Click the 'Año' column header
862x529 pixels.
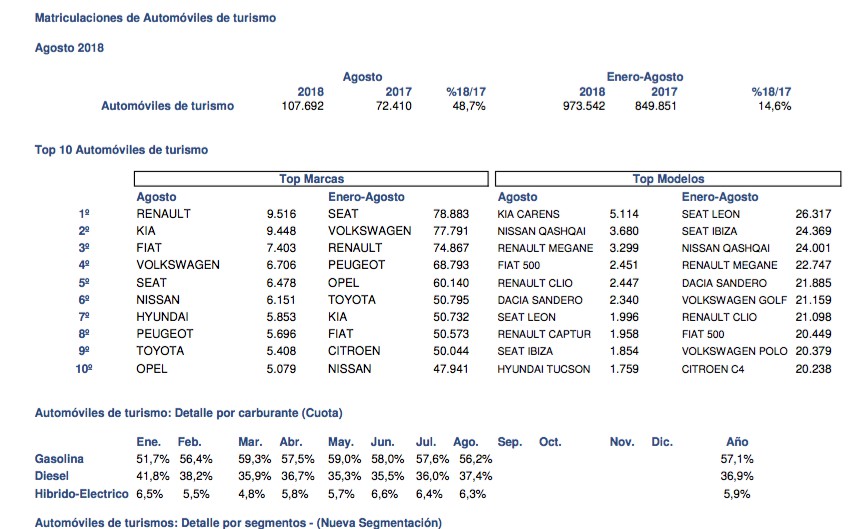(736, 441)
